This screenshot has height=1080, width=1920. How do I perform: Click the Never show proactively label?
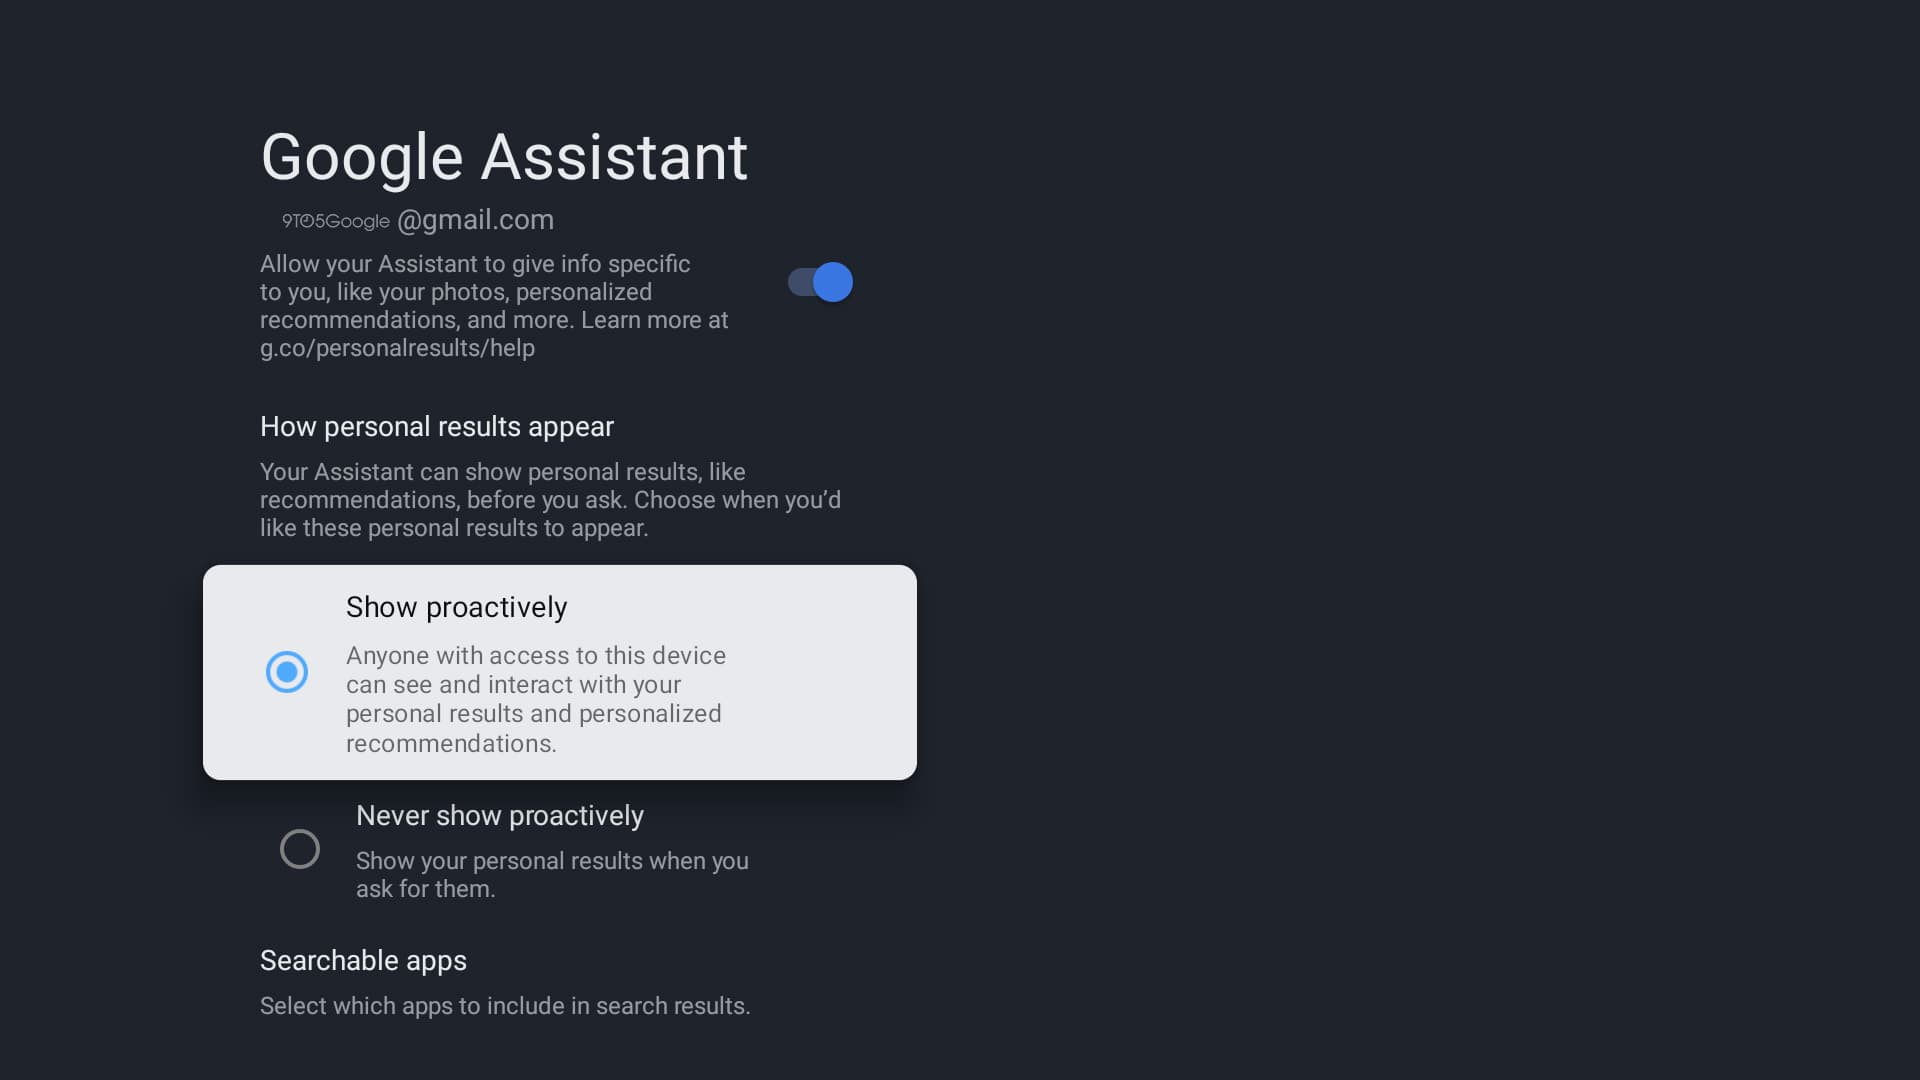click(x=499, y=816)
